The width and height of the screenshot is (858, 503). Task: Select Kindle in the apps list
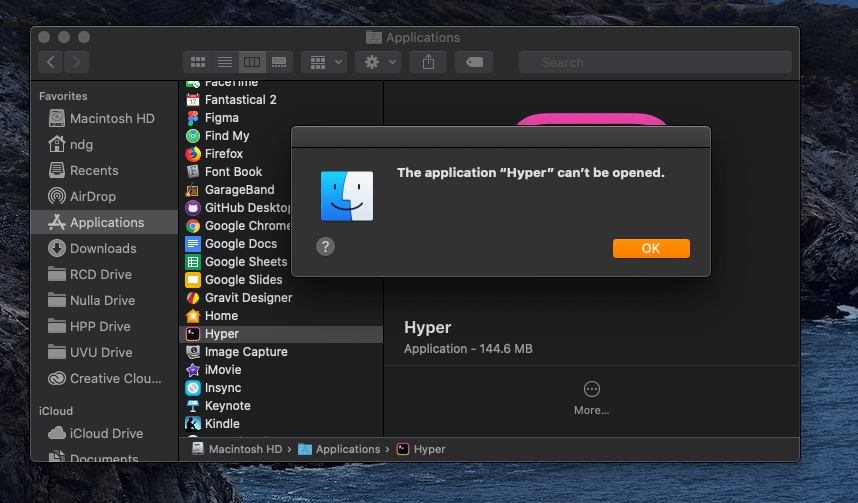(281, 424)
